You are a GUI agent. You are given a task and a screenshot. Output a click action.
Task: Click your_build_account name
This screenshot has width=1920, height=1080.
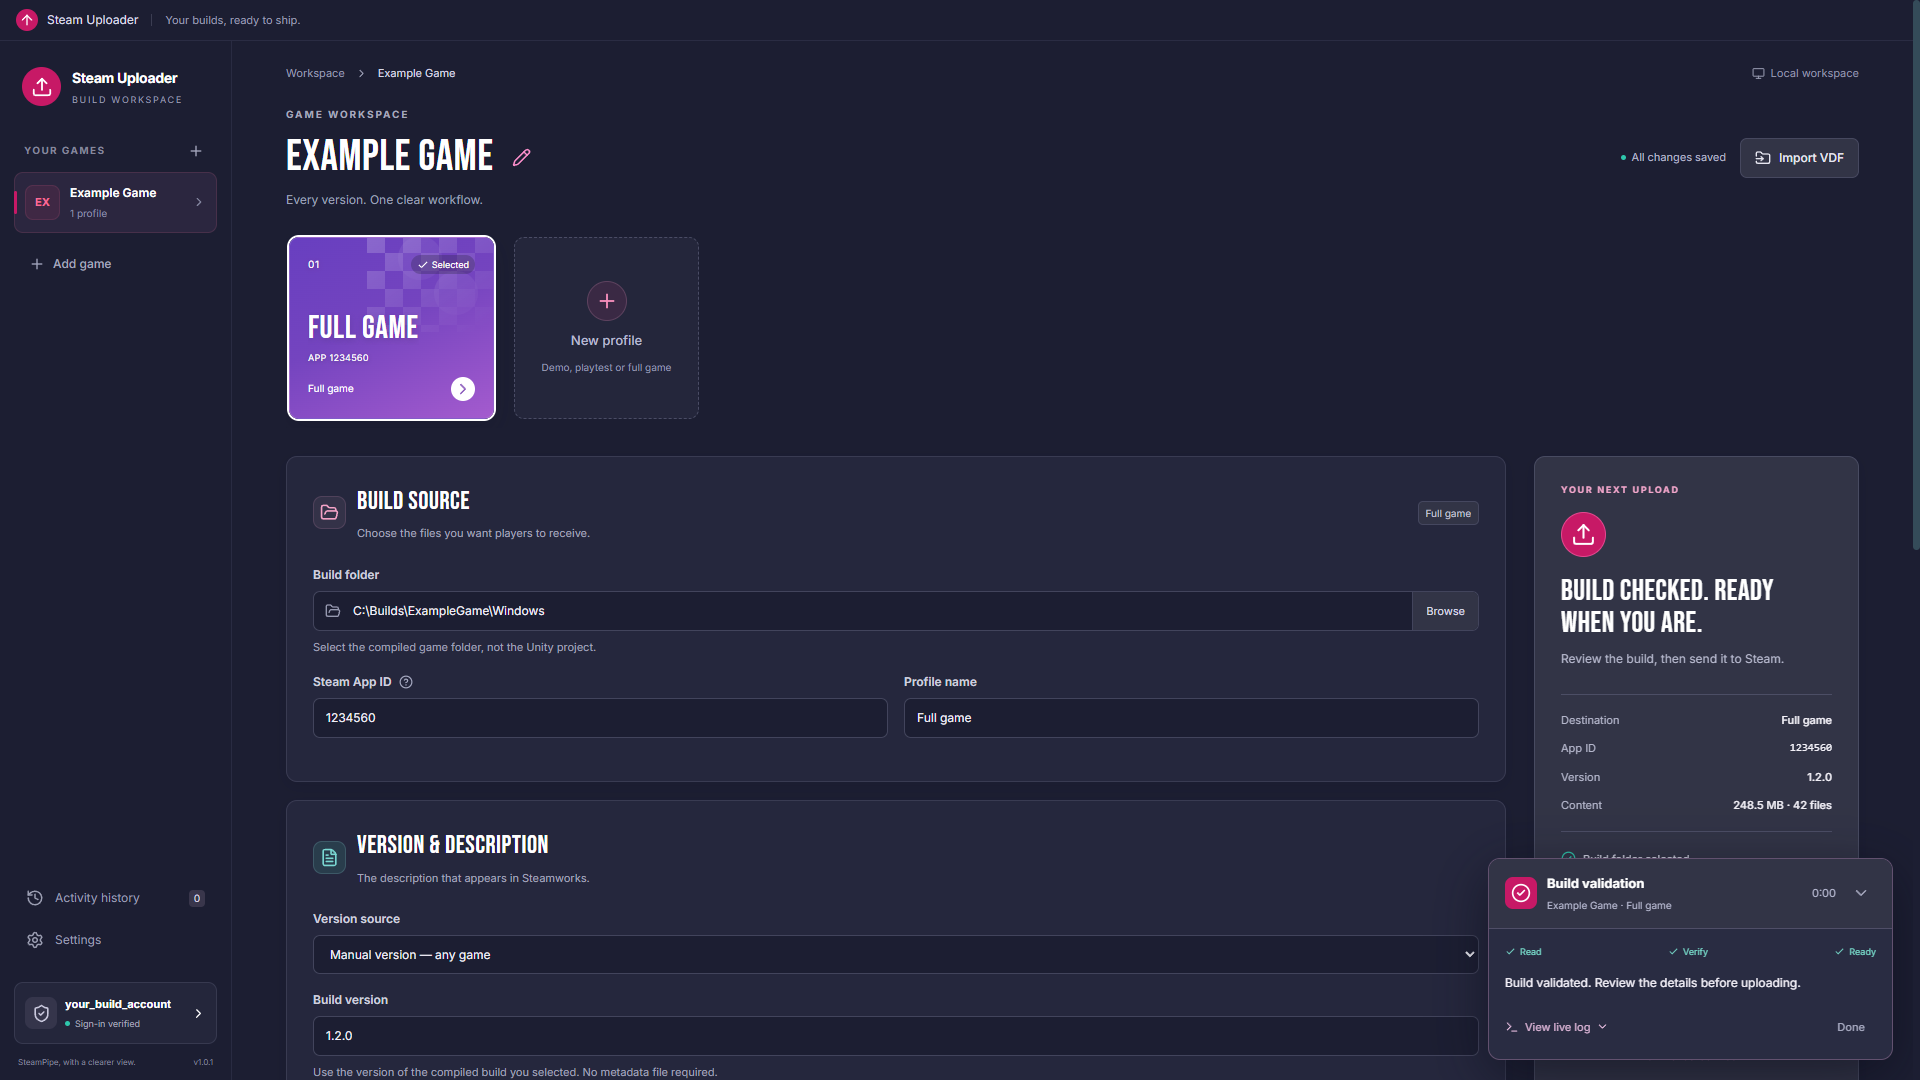tap(118, 1004)
